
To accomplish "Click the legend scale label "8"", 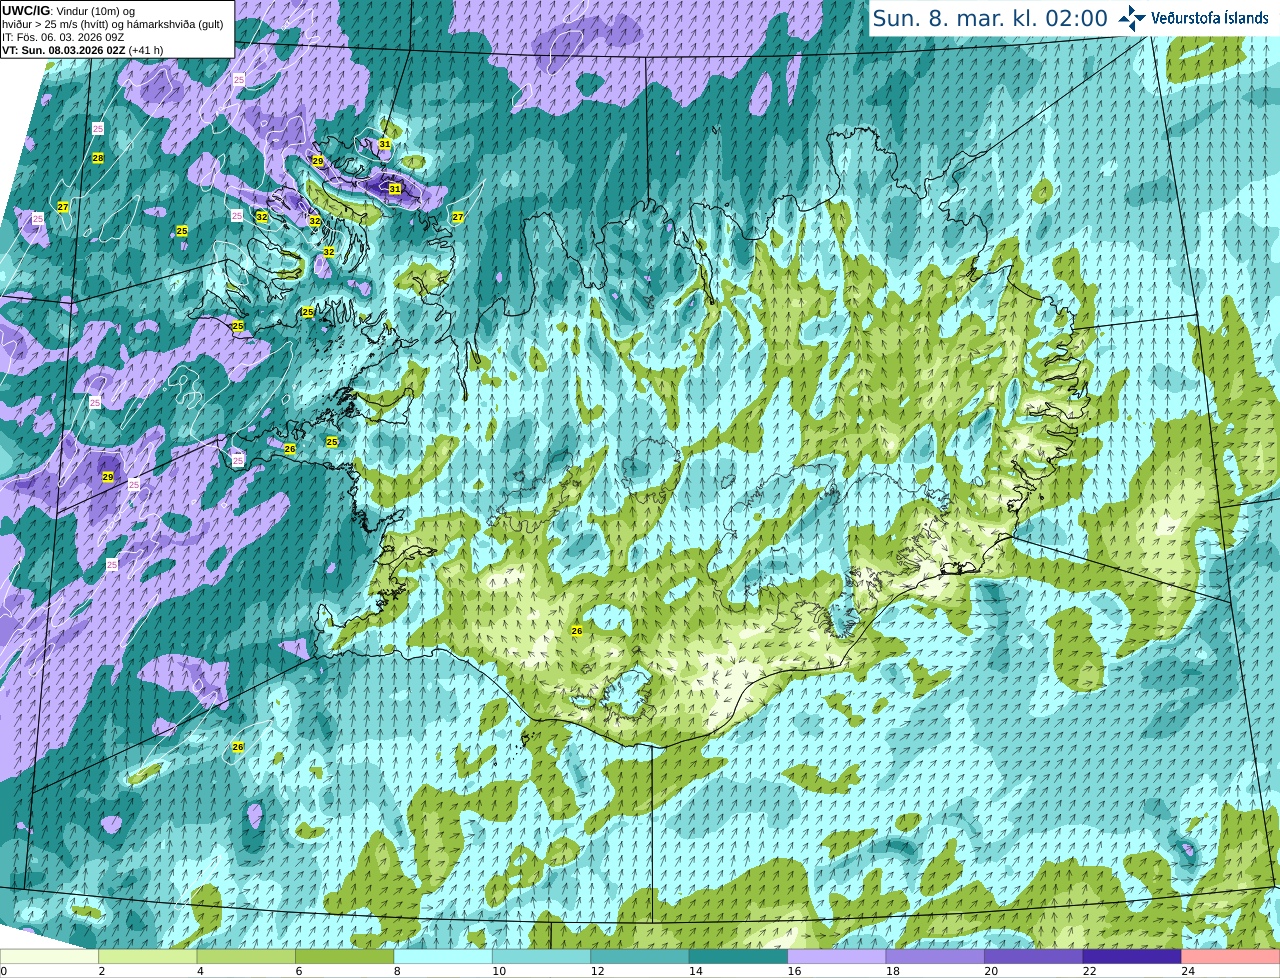I will 397,971.
